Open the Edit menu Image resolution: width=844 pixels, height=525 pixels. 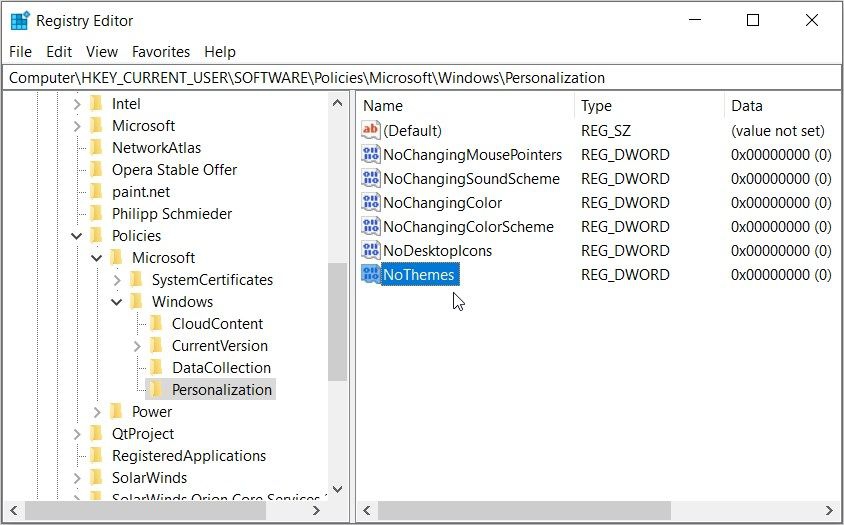(x=59, y=52)
